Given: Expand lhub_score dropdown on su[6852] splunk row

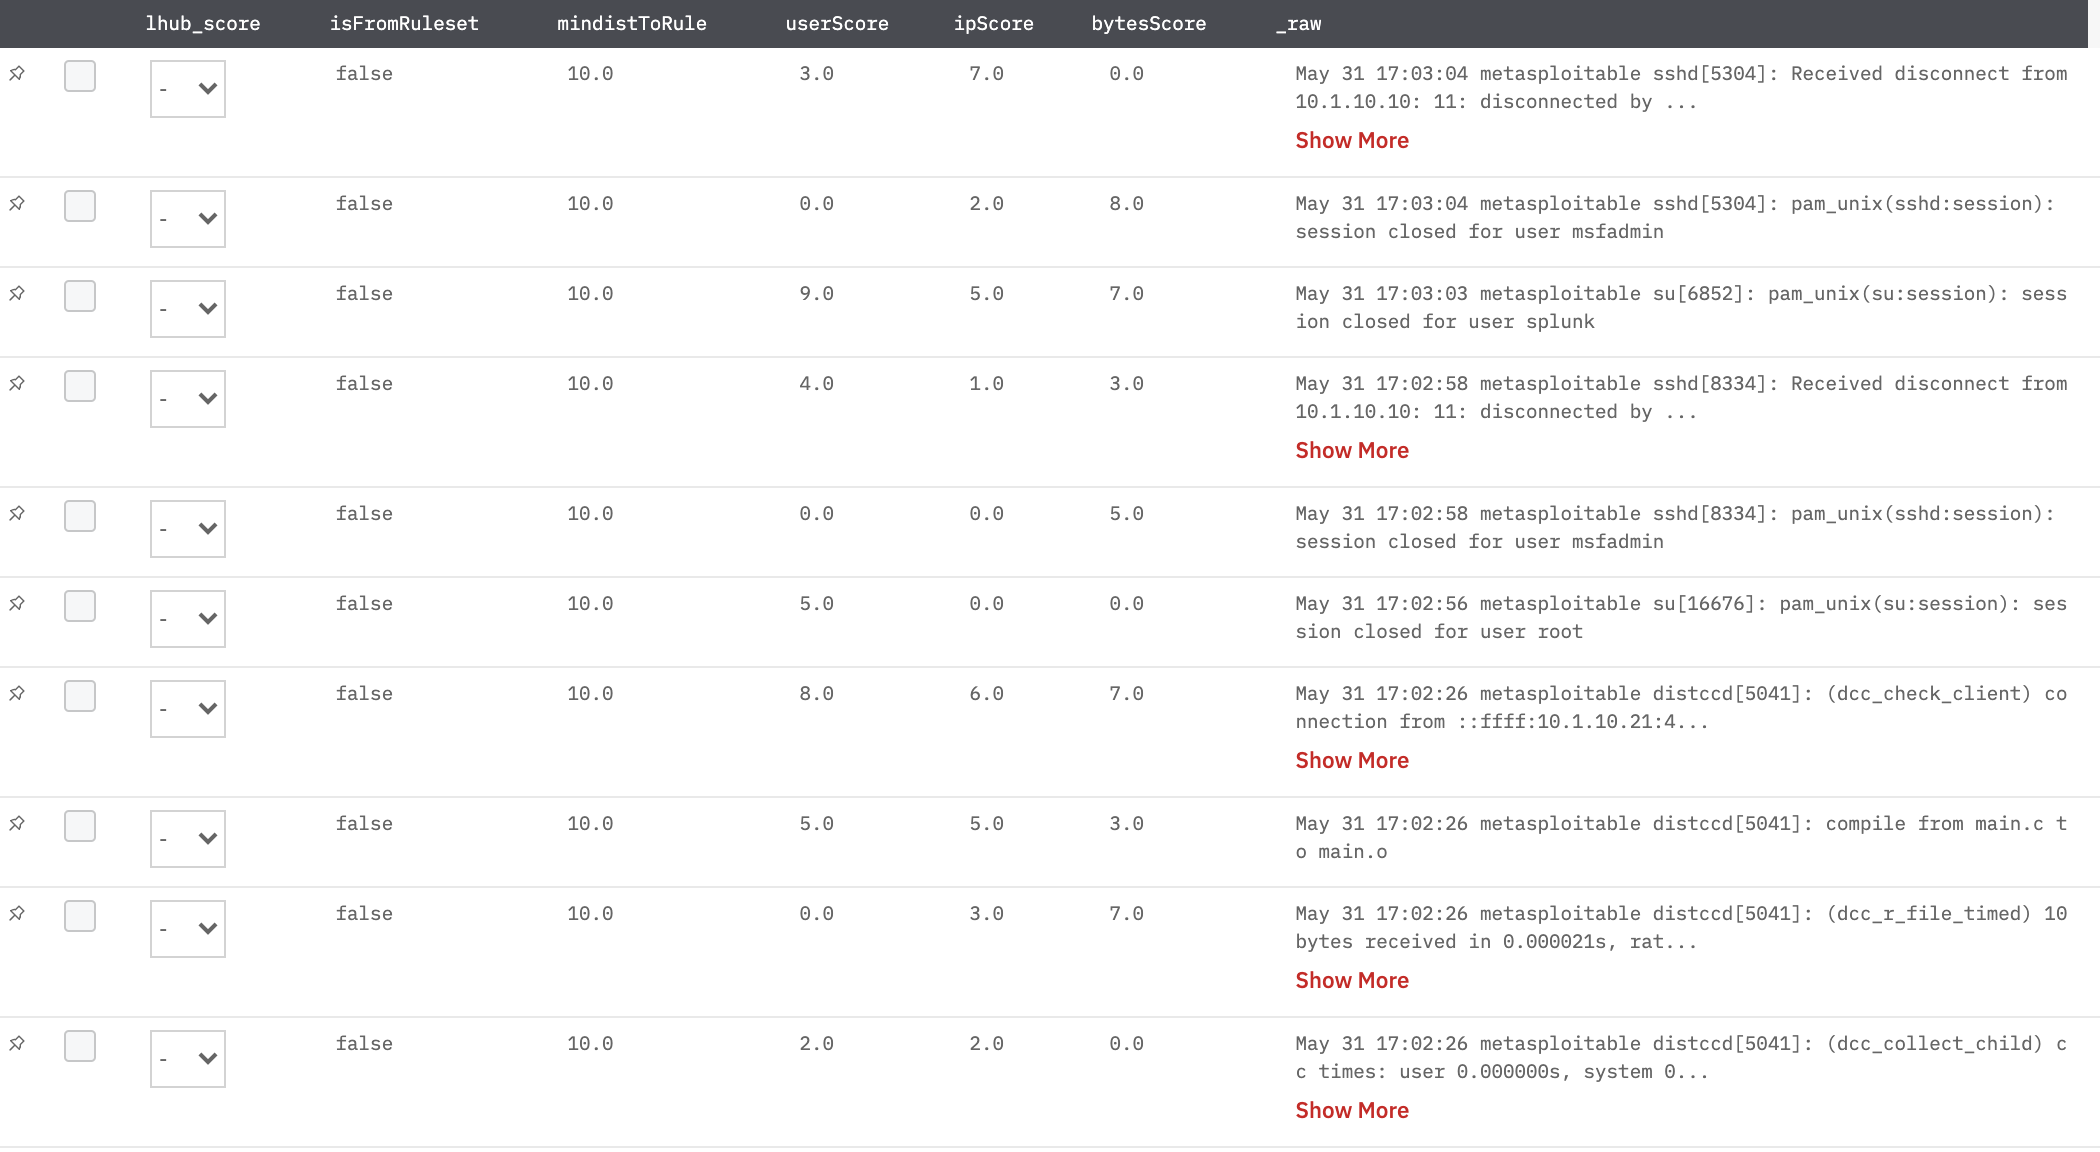Looking at the screenshot, I should coord(188,309).
